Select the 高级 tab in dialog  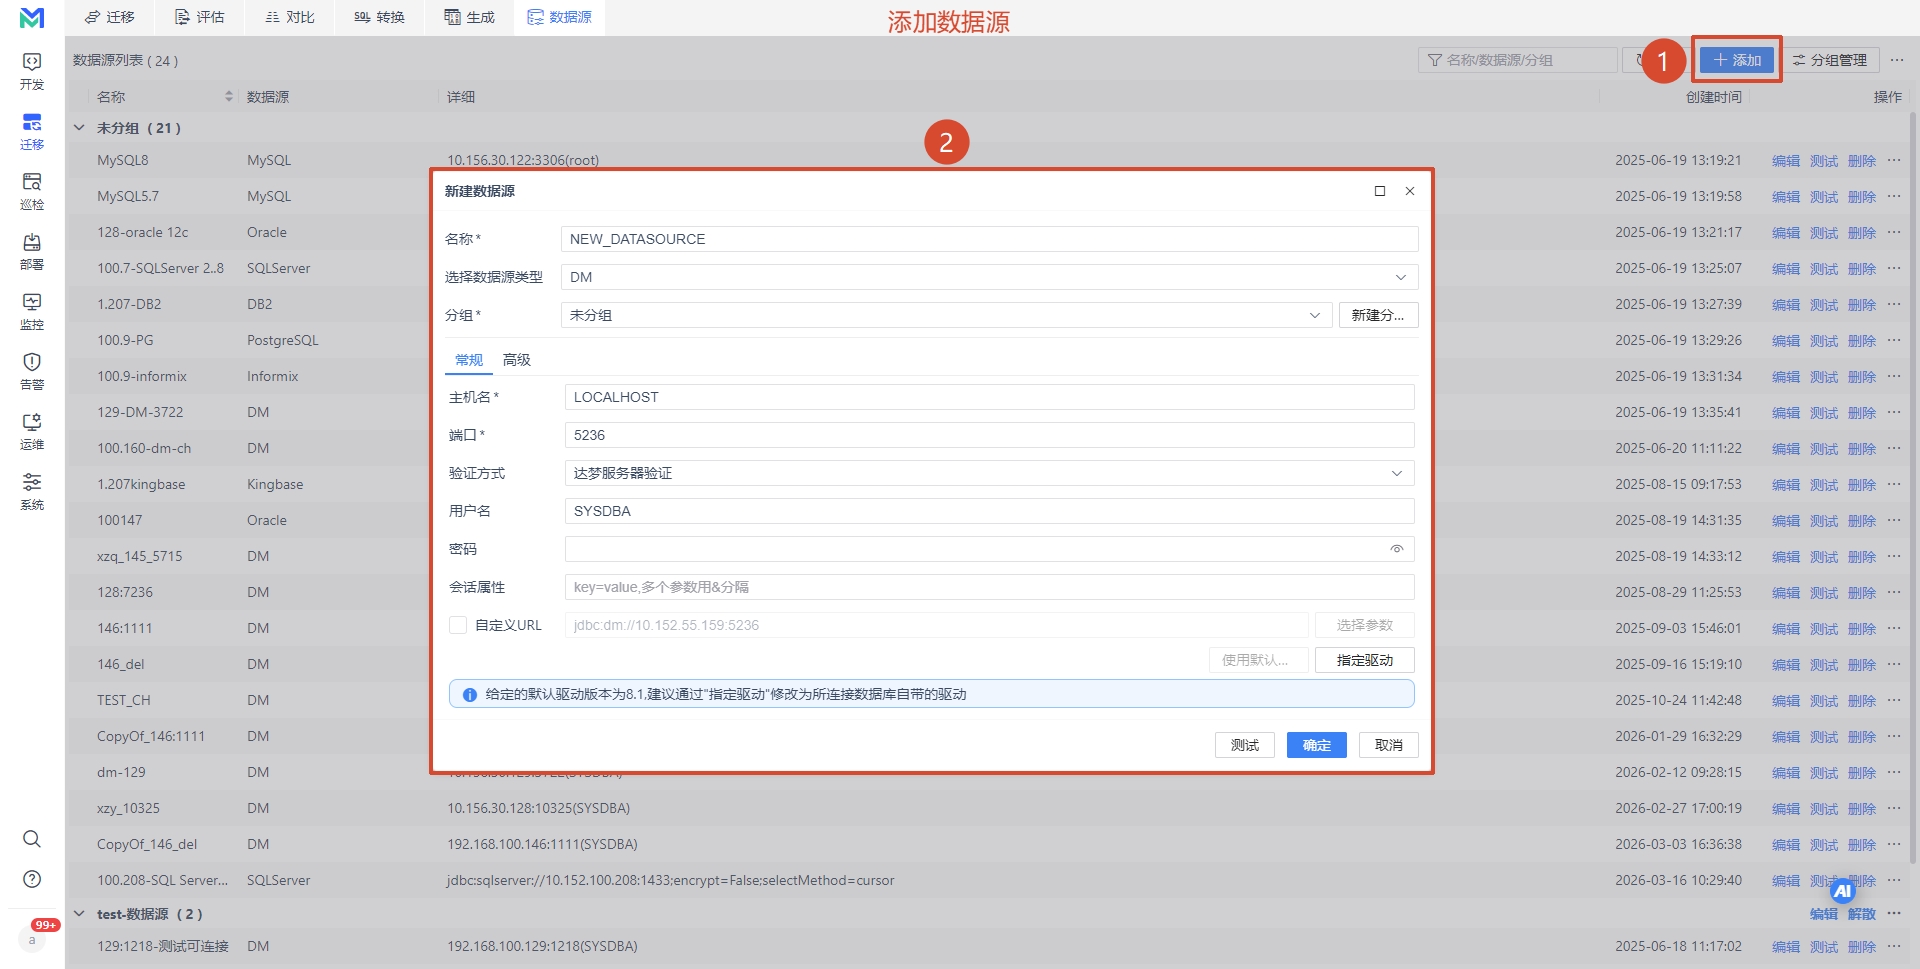(517, 360)
